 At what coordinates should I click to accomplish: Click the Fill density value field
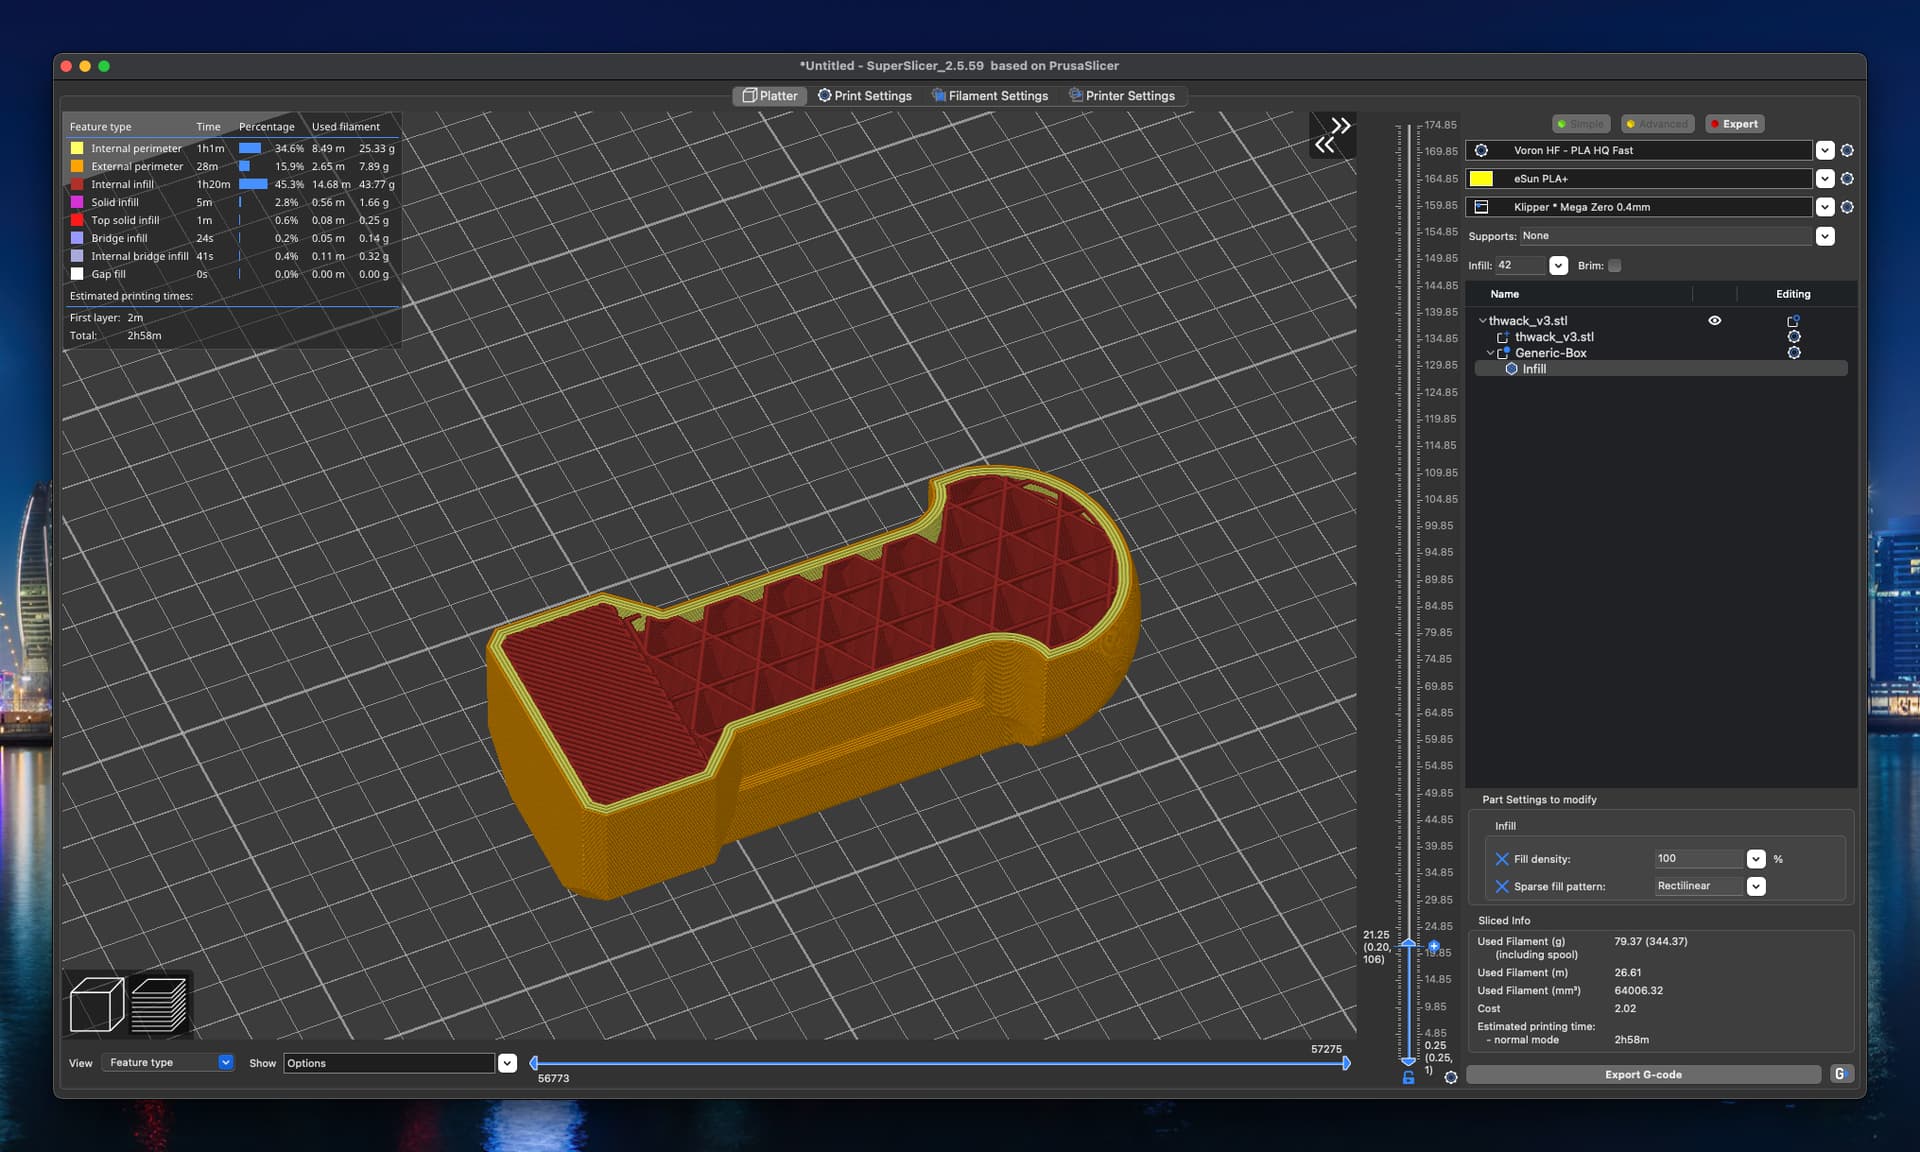pos(1699,859)
